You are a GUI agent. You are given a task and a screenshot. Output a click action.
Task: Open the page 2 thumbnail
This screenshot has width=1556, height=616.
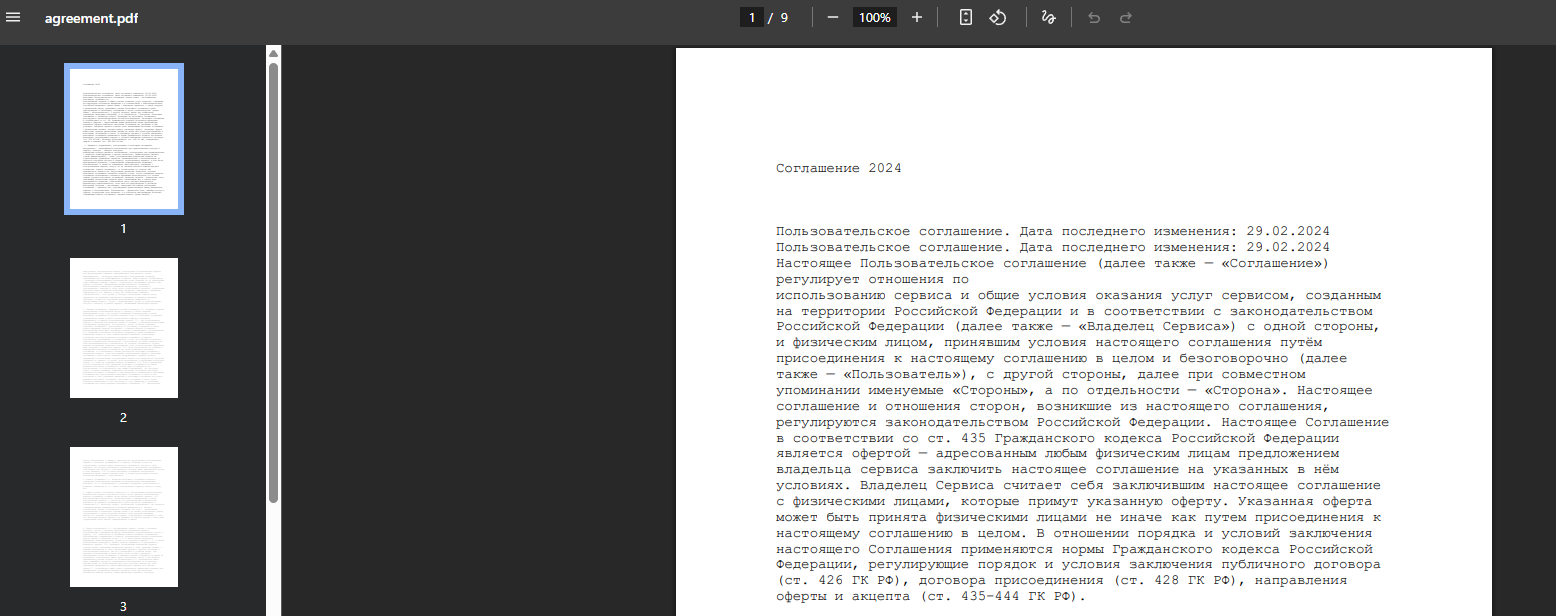[x=124, y=328]
